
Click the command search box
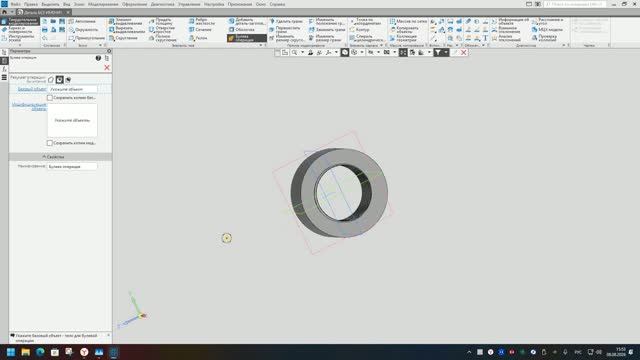pos(575,4)
